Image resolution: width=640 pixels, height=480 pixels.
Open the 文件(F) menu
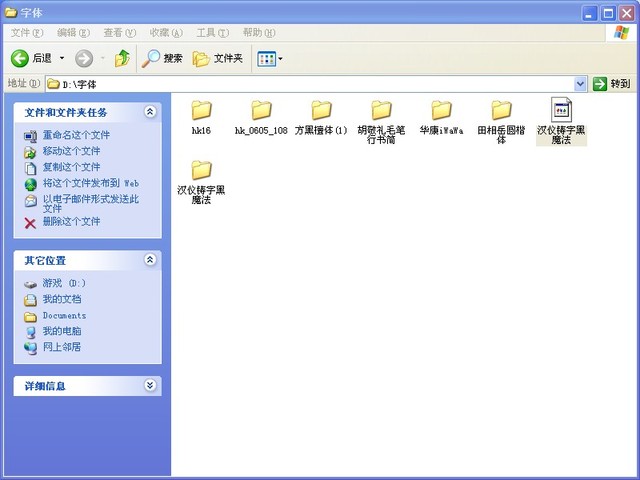coord(27,33)
